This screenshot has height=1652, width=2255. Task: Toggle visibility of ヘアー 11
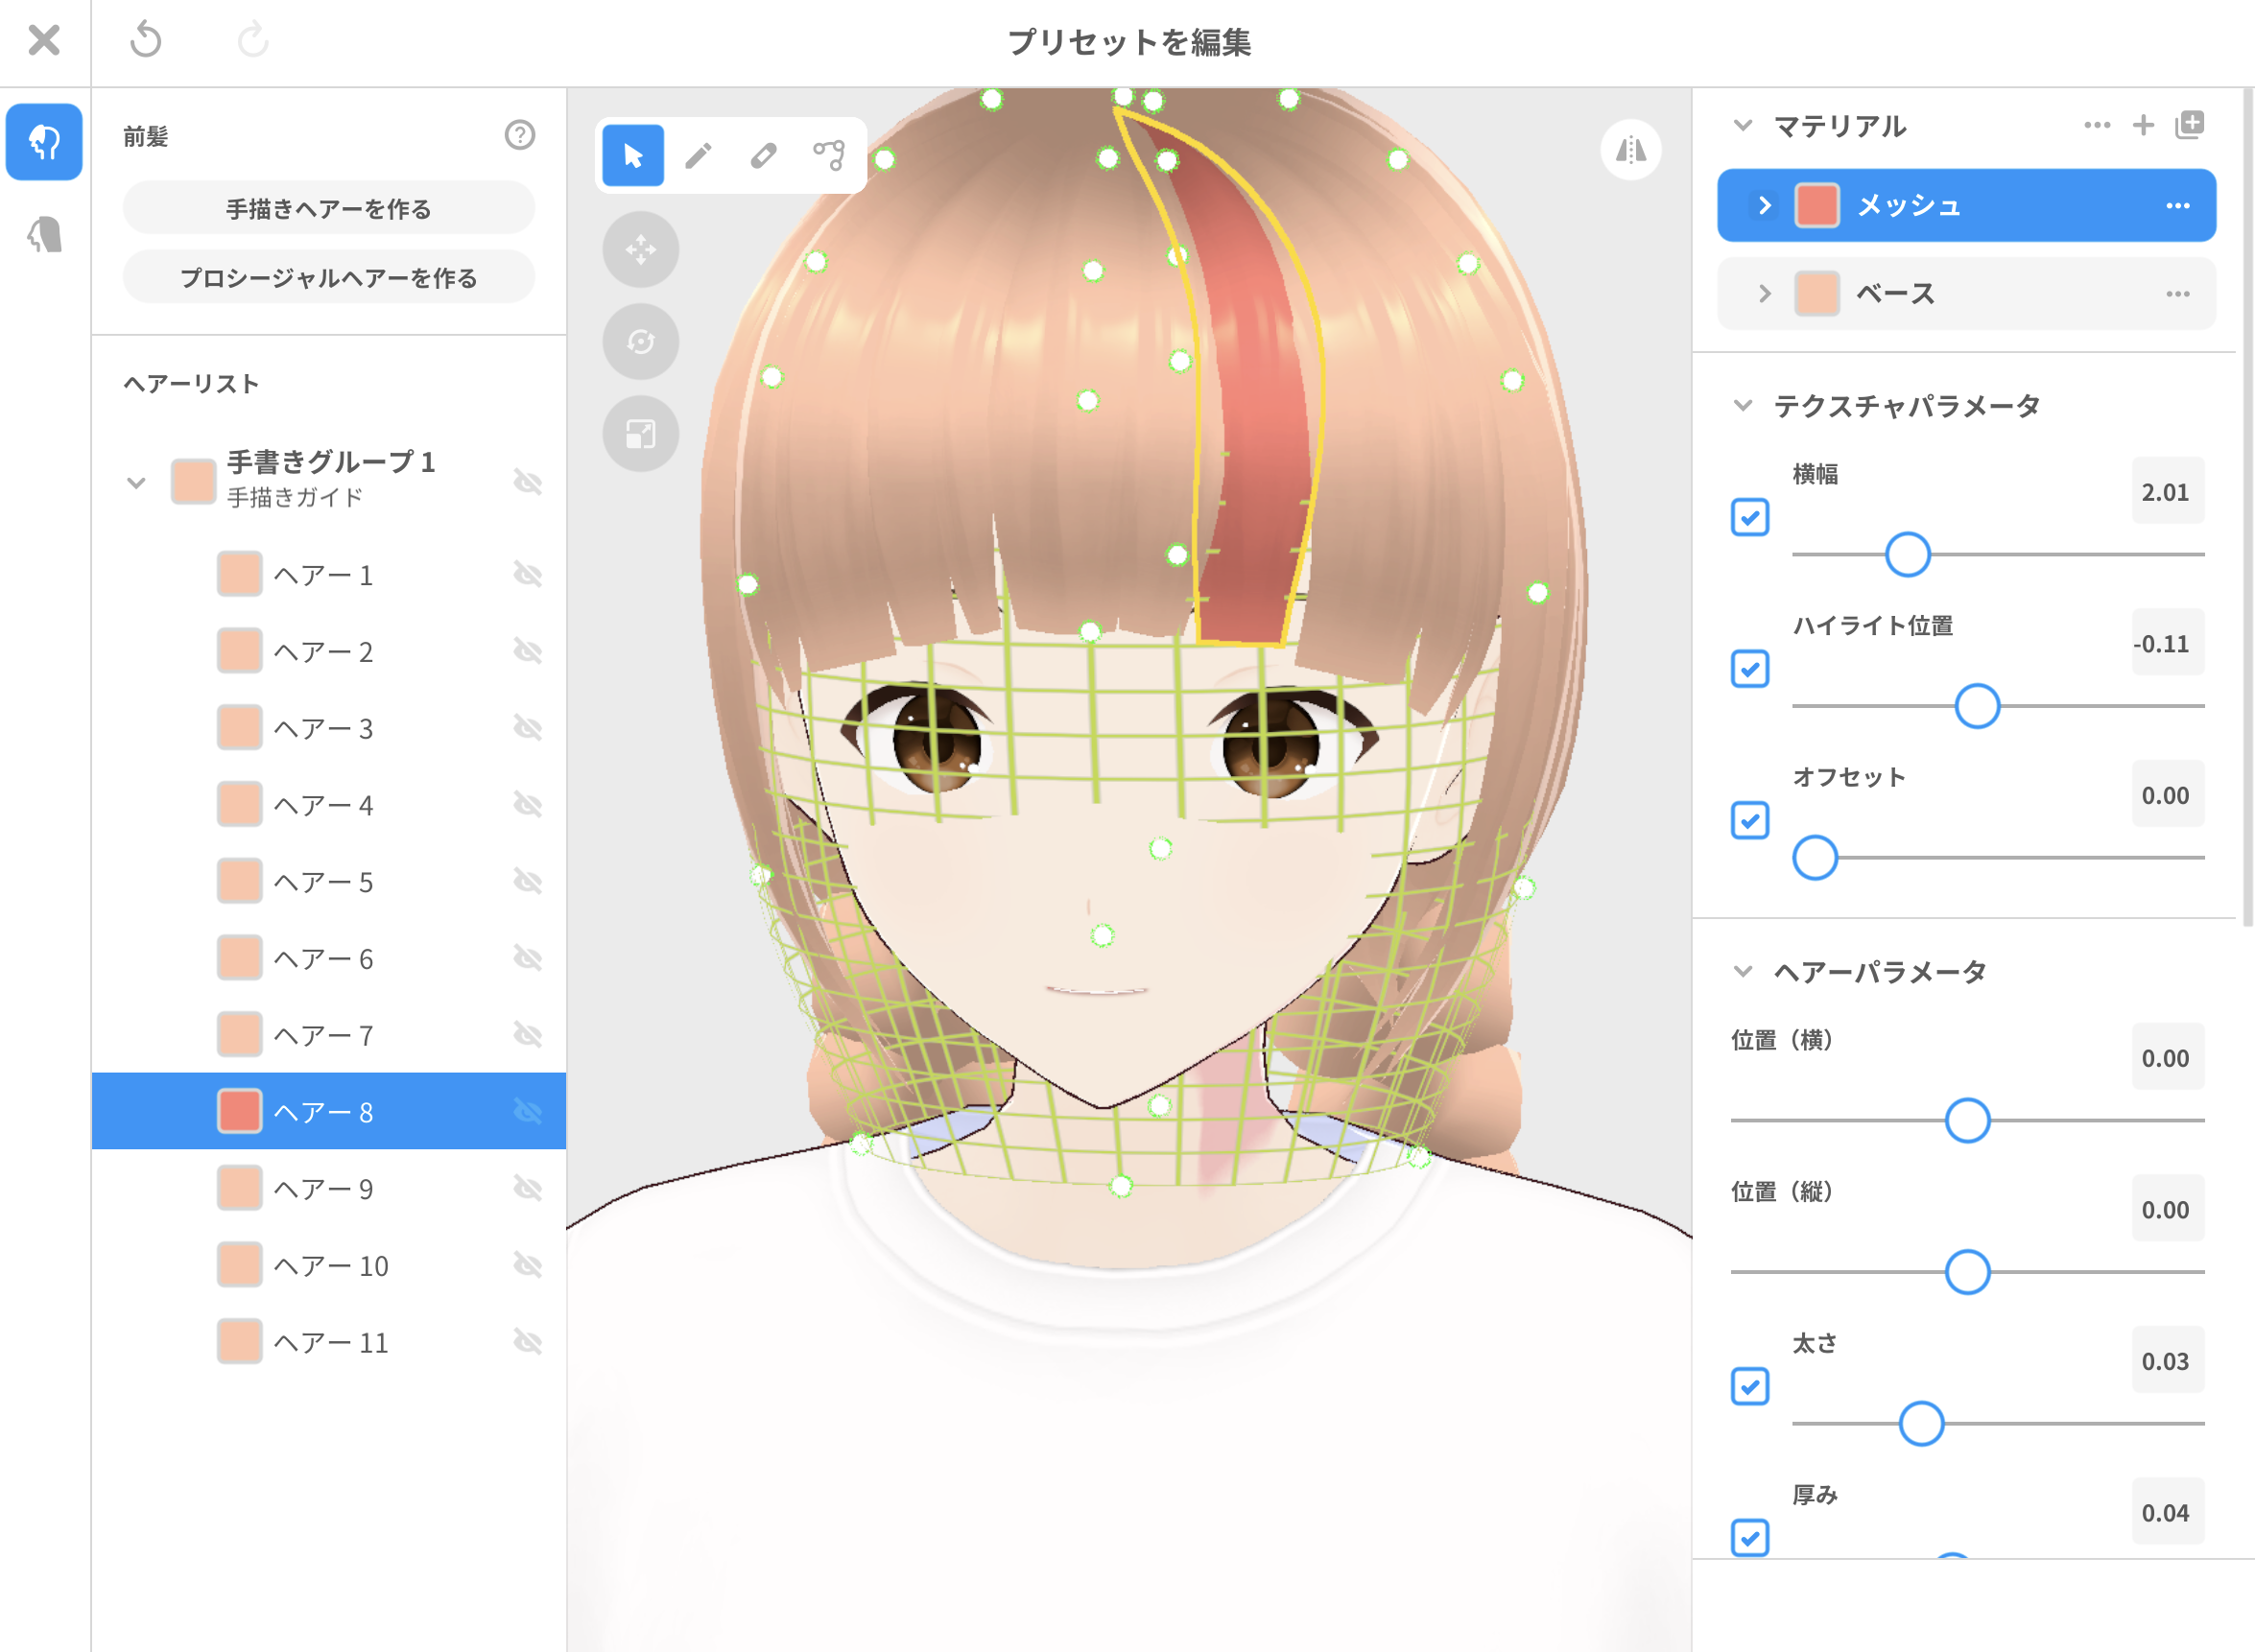[528, 1341]
